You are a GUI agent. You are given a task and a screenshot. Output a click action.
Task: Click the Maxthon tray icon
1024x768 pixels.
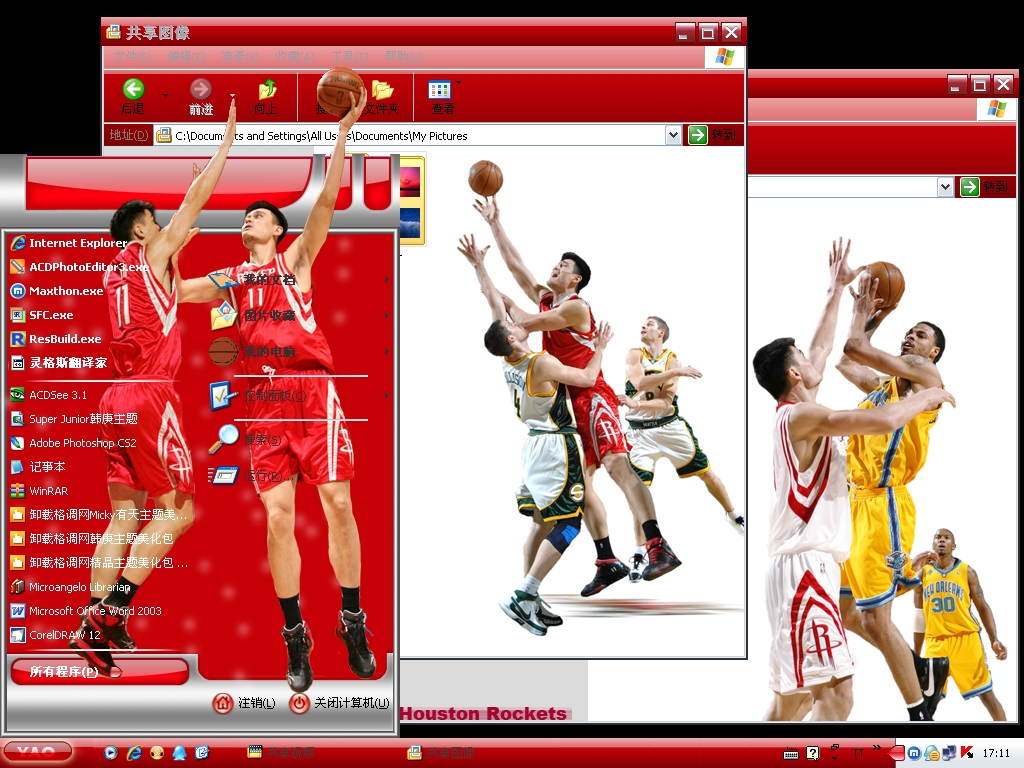tap(914, 754)
